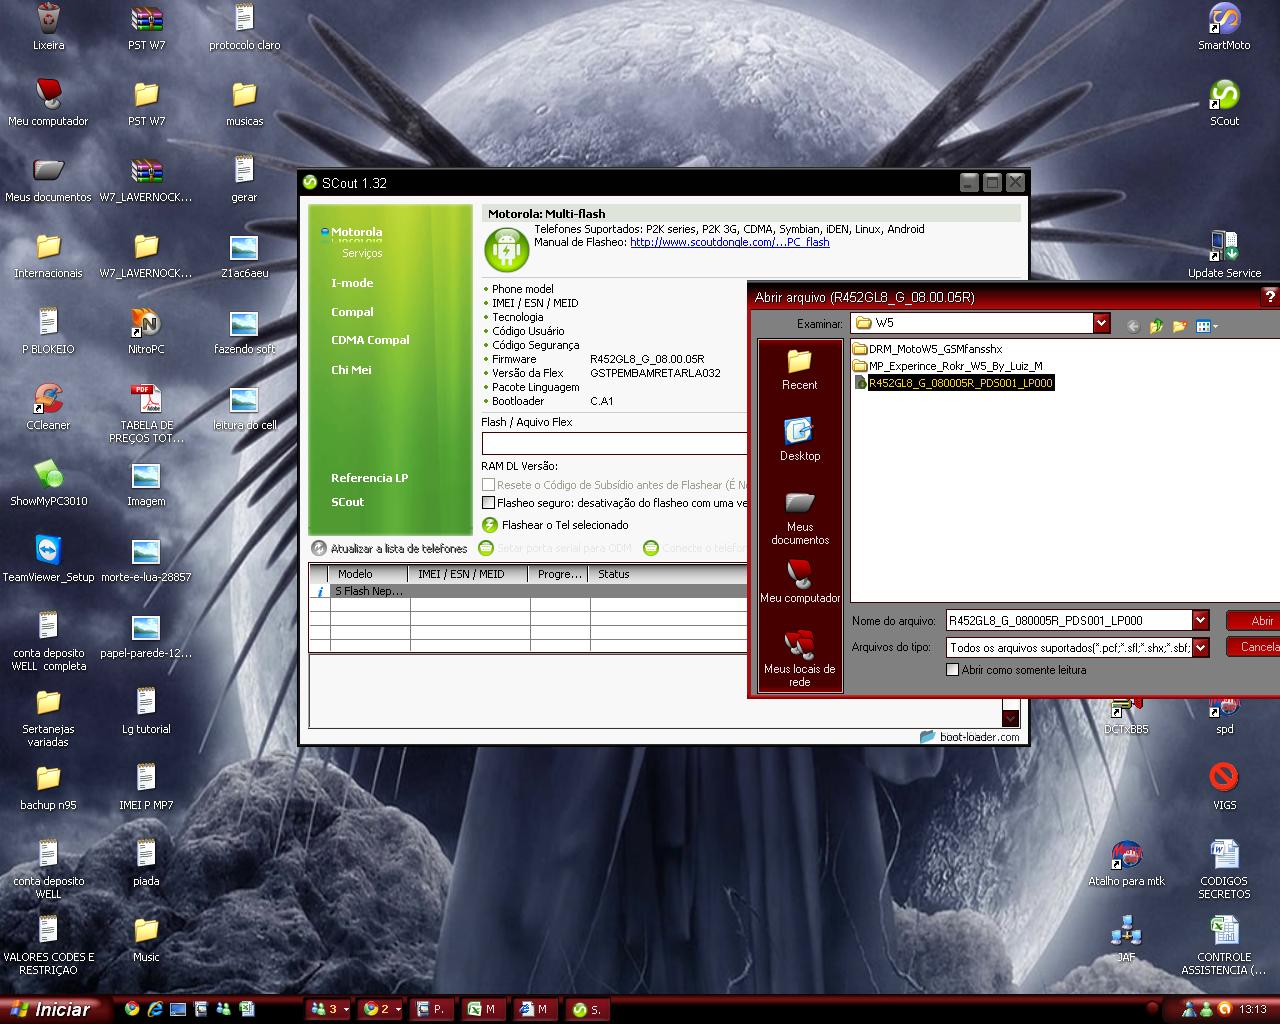Open PST W7 archive icon on desktop
Screen dimensions: 1280x1024
tap(146, 27)
